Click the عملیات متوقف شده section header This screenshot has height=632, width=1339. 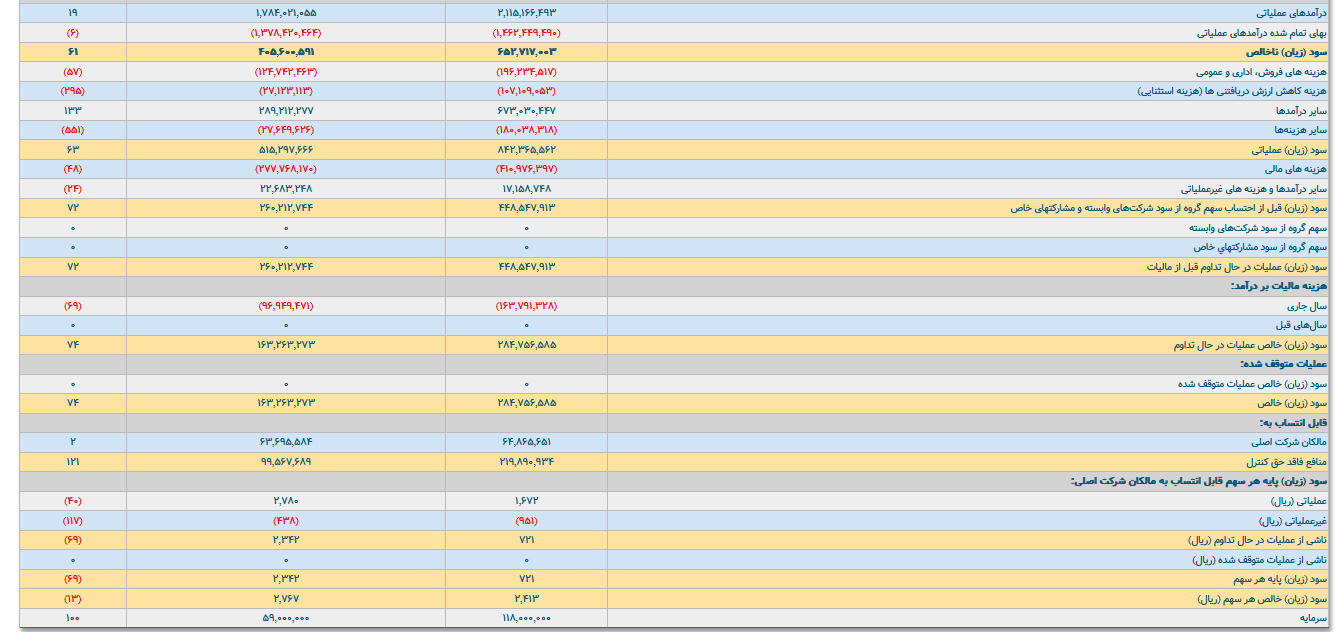tap(1284, 364)
